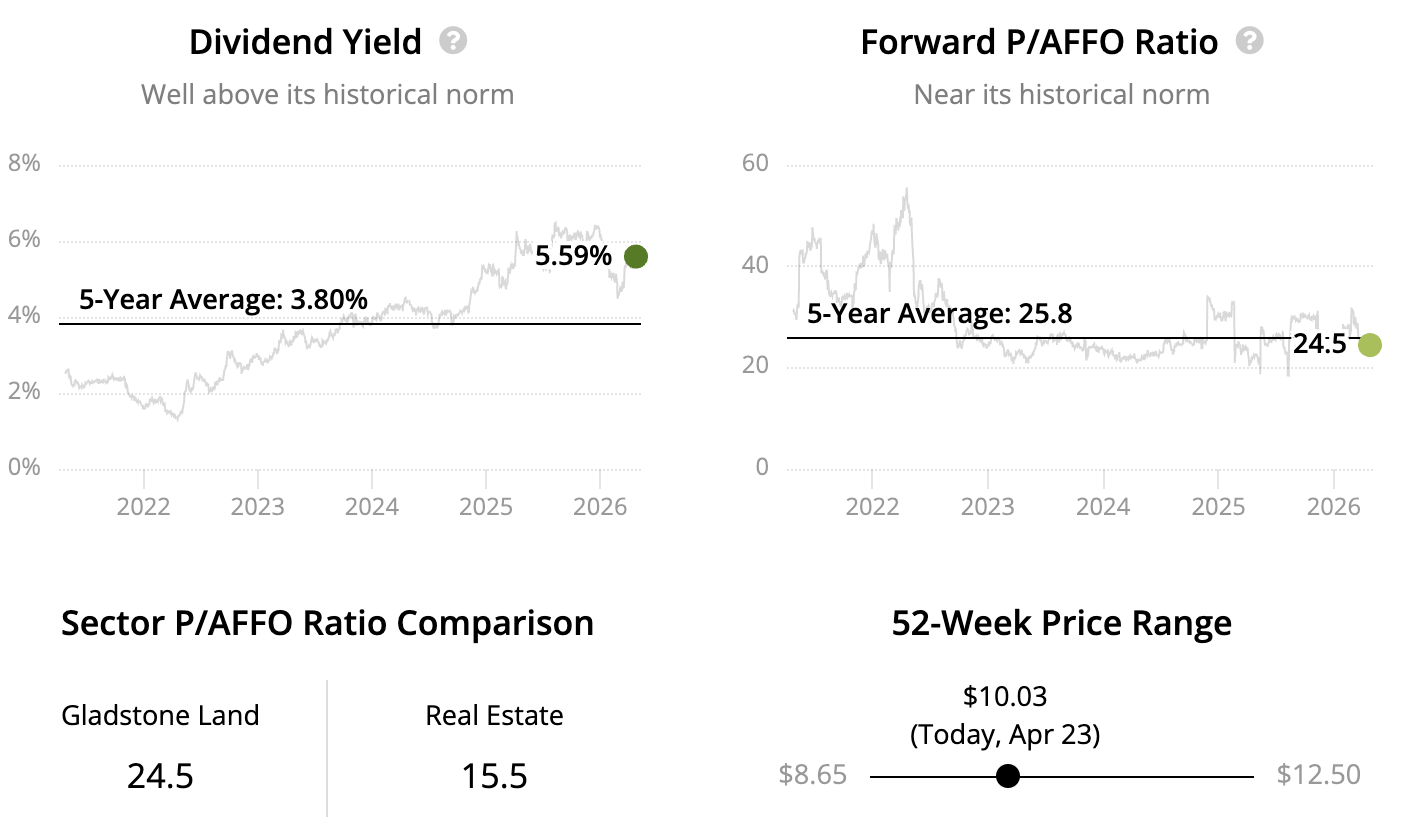Click the Sector P/AFFO Ratio Comparison heading
This screenshot has height=830, width=1414.
point(327,623)
